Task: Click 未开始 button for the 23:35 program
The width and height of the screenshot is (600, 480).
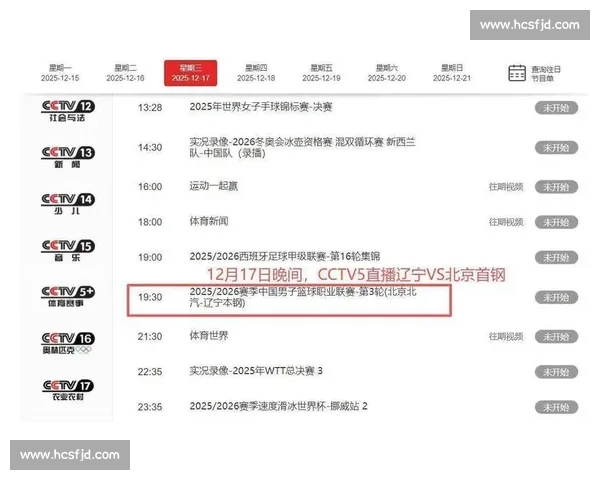Action: tap(556, 407)
